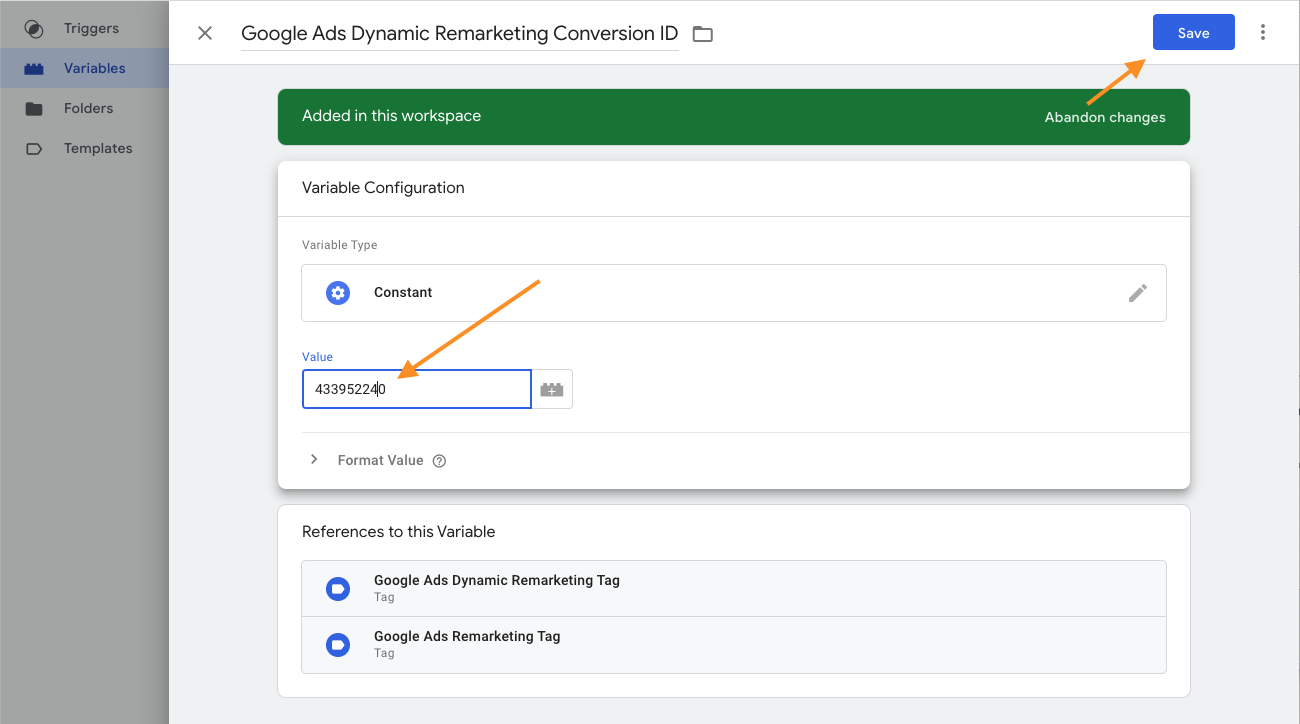Screen dimensions: 1300x724
Task: Click the Variable Type label
Action: (339, 244)
